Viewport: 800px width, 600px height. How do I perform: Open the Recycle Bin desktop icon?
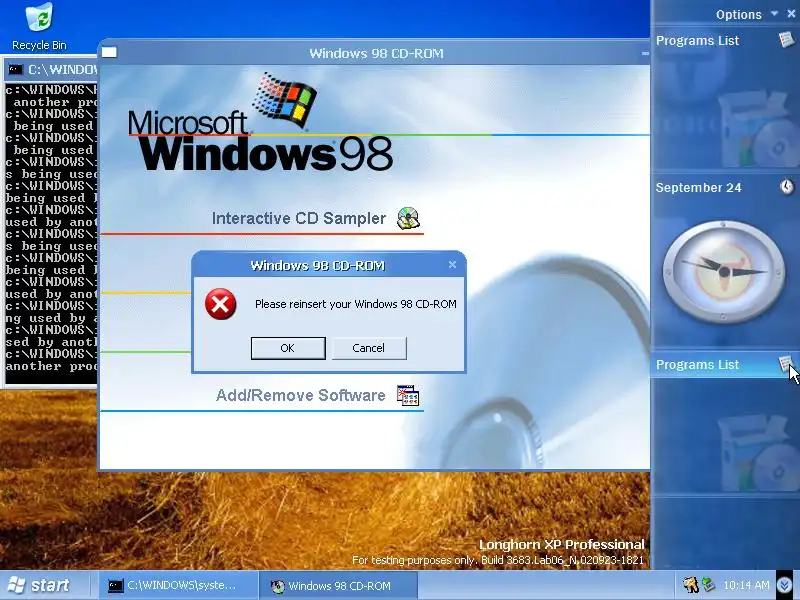pos(39,27)
